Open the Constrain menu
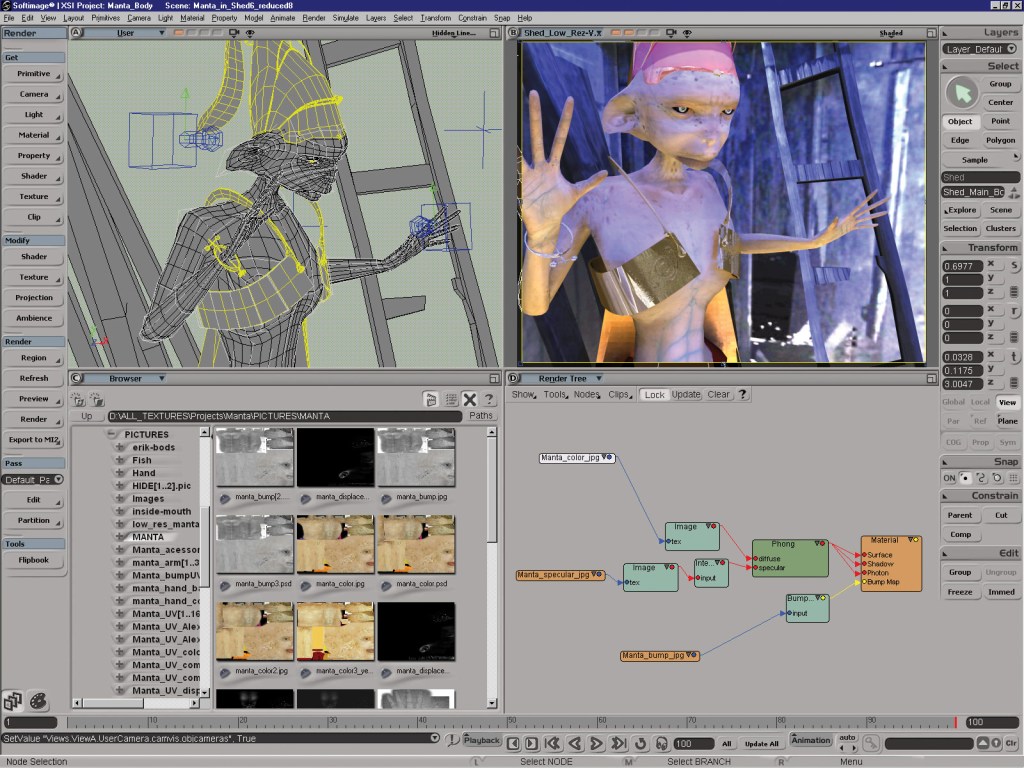This screenshot has height=768, width=1024. pos(472,18)
